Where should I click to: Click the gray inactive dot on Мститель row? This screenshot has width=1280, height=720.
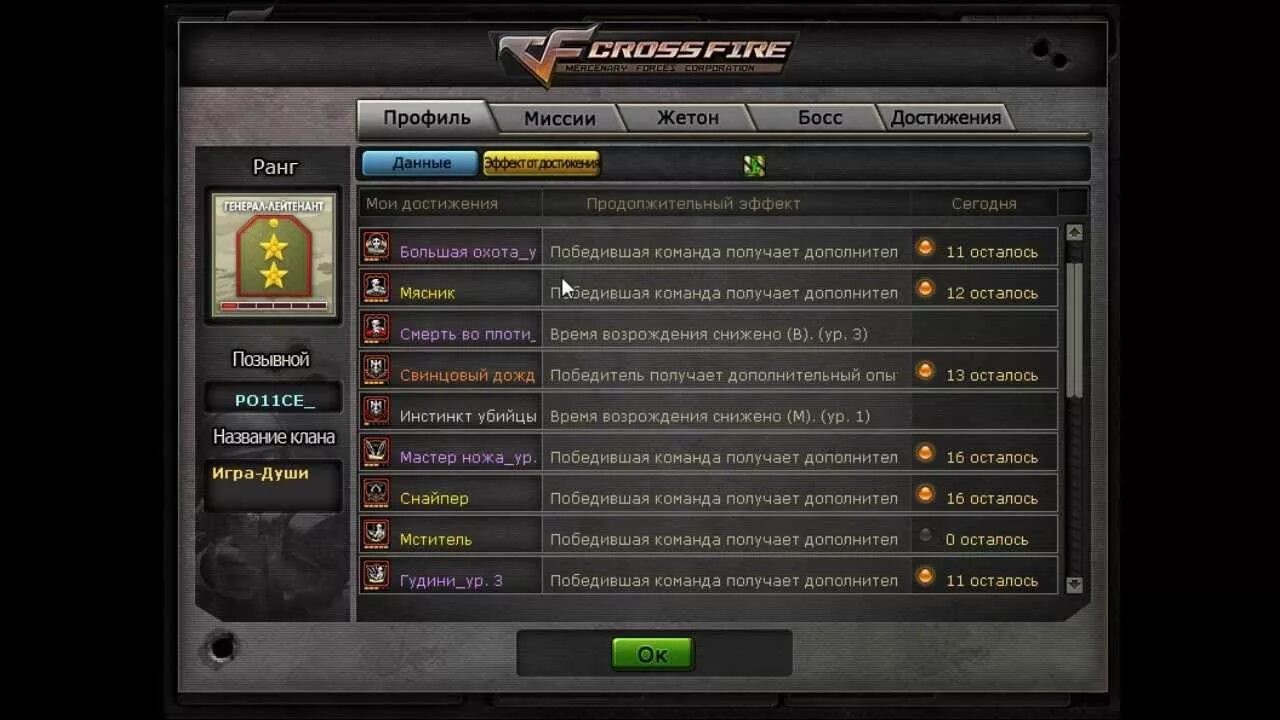coord(925,535)
